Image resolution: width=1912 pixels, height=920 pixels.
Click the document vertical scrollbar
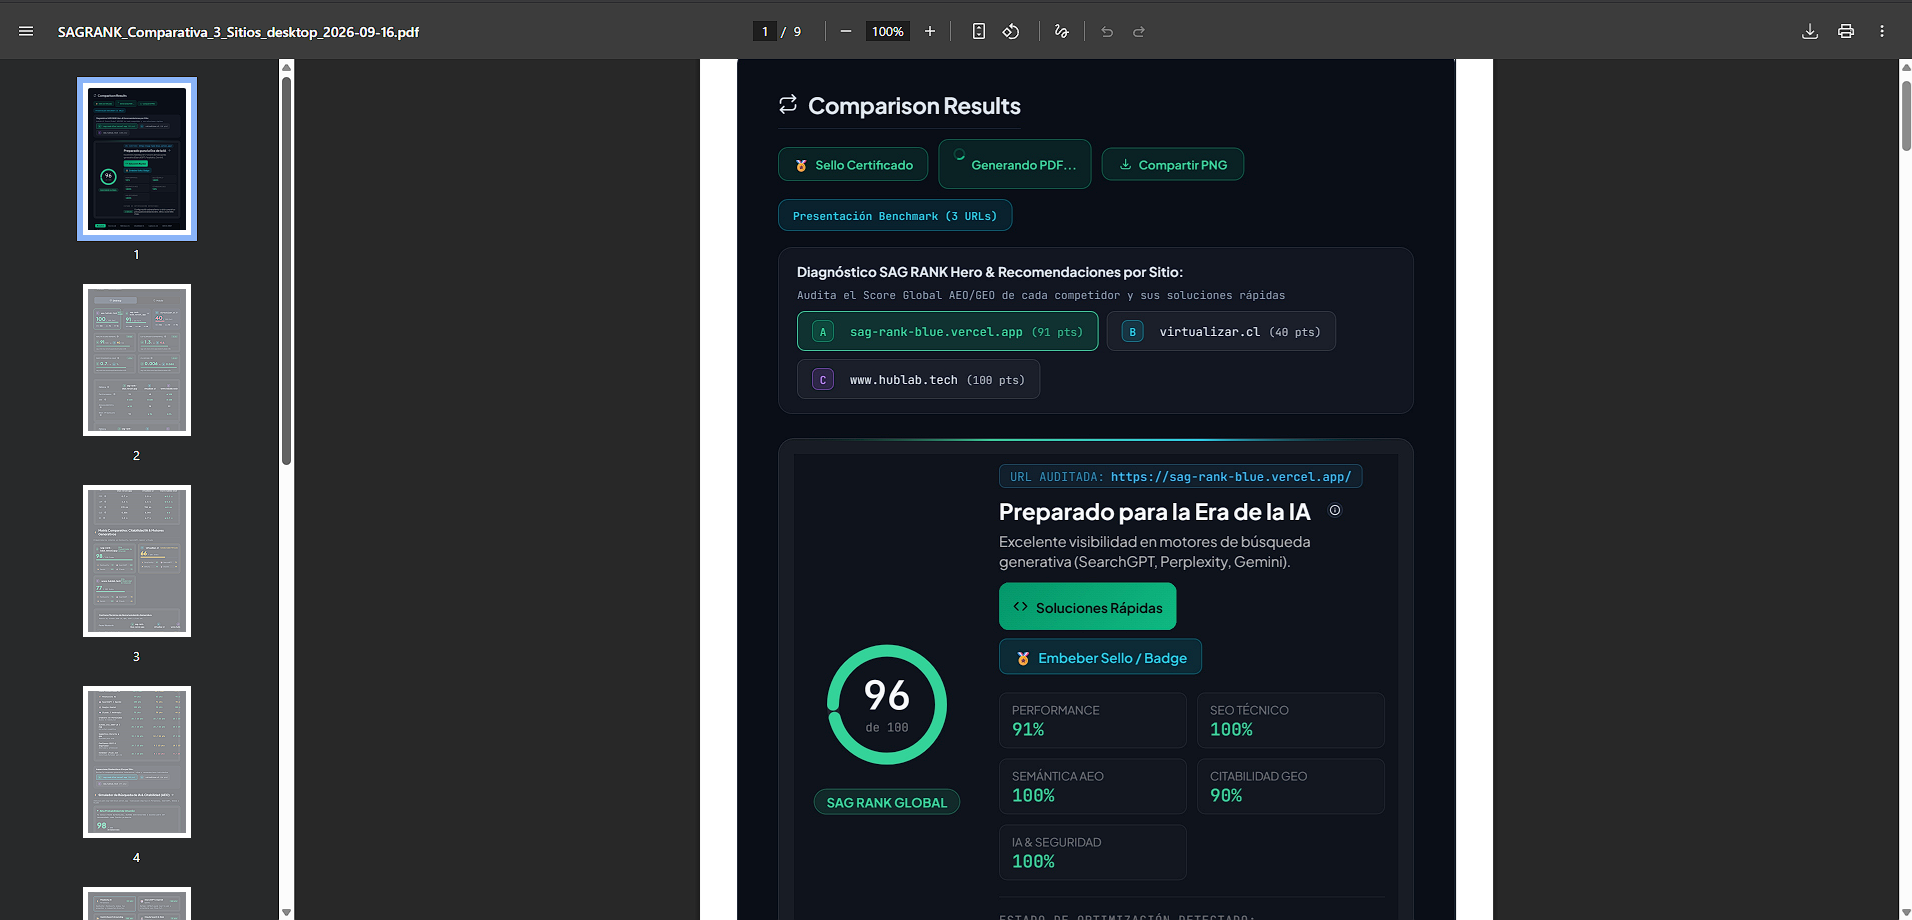point(1905,115)
